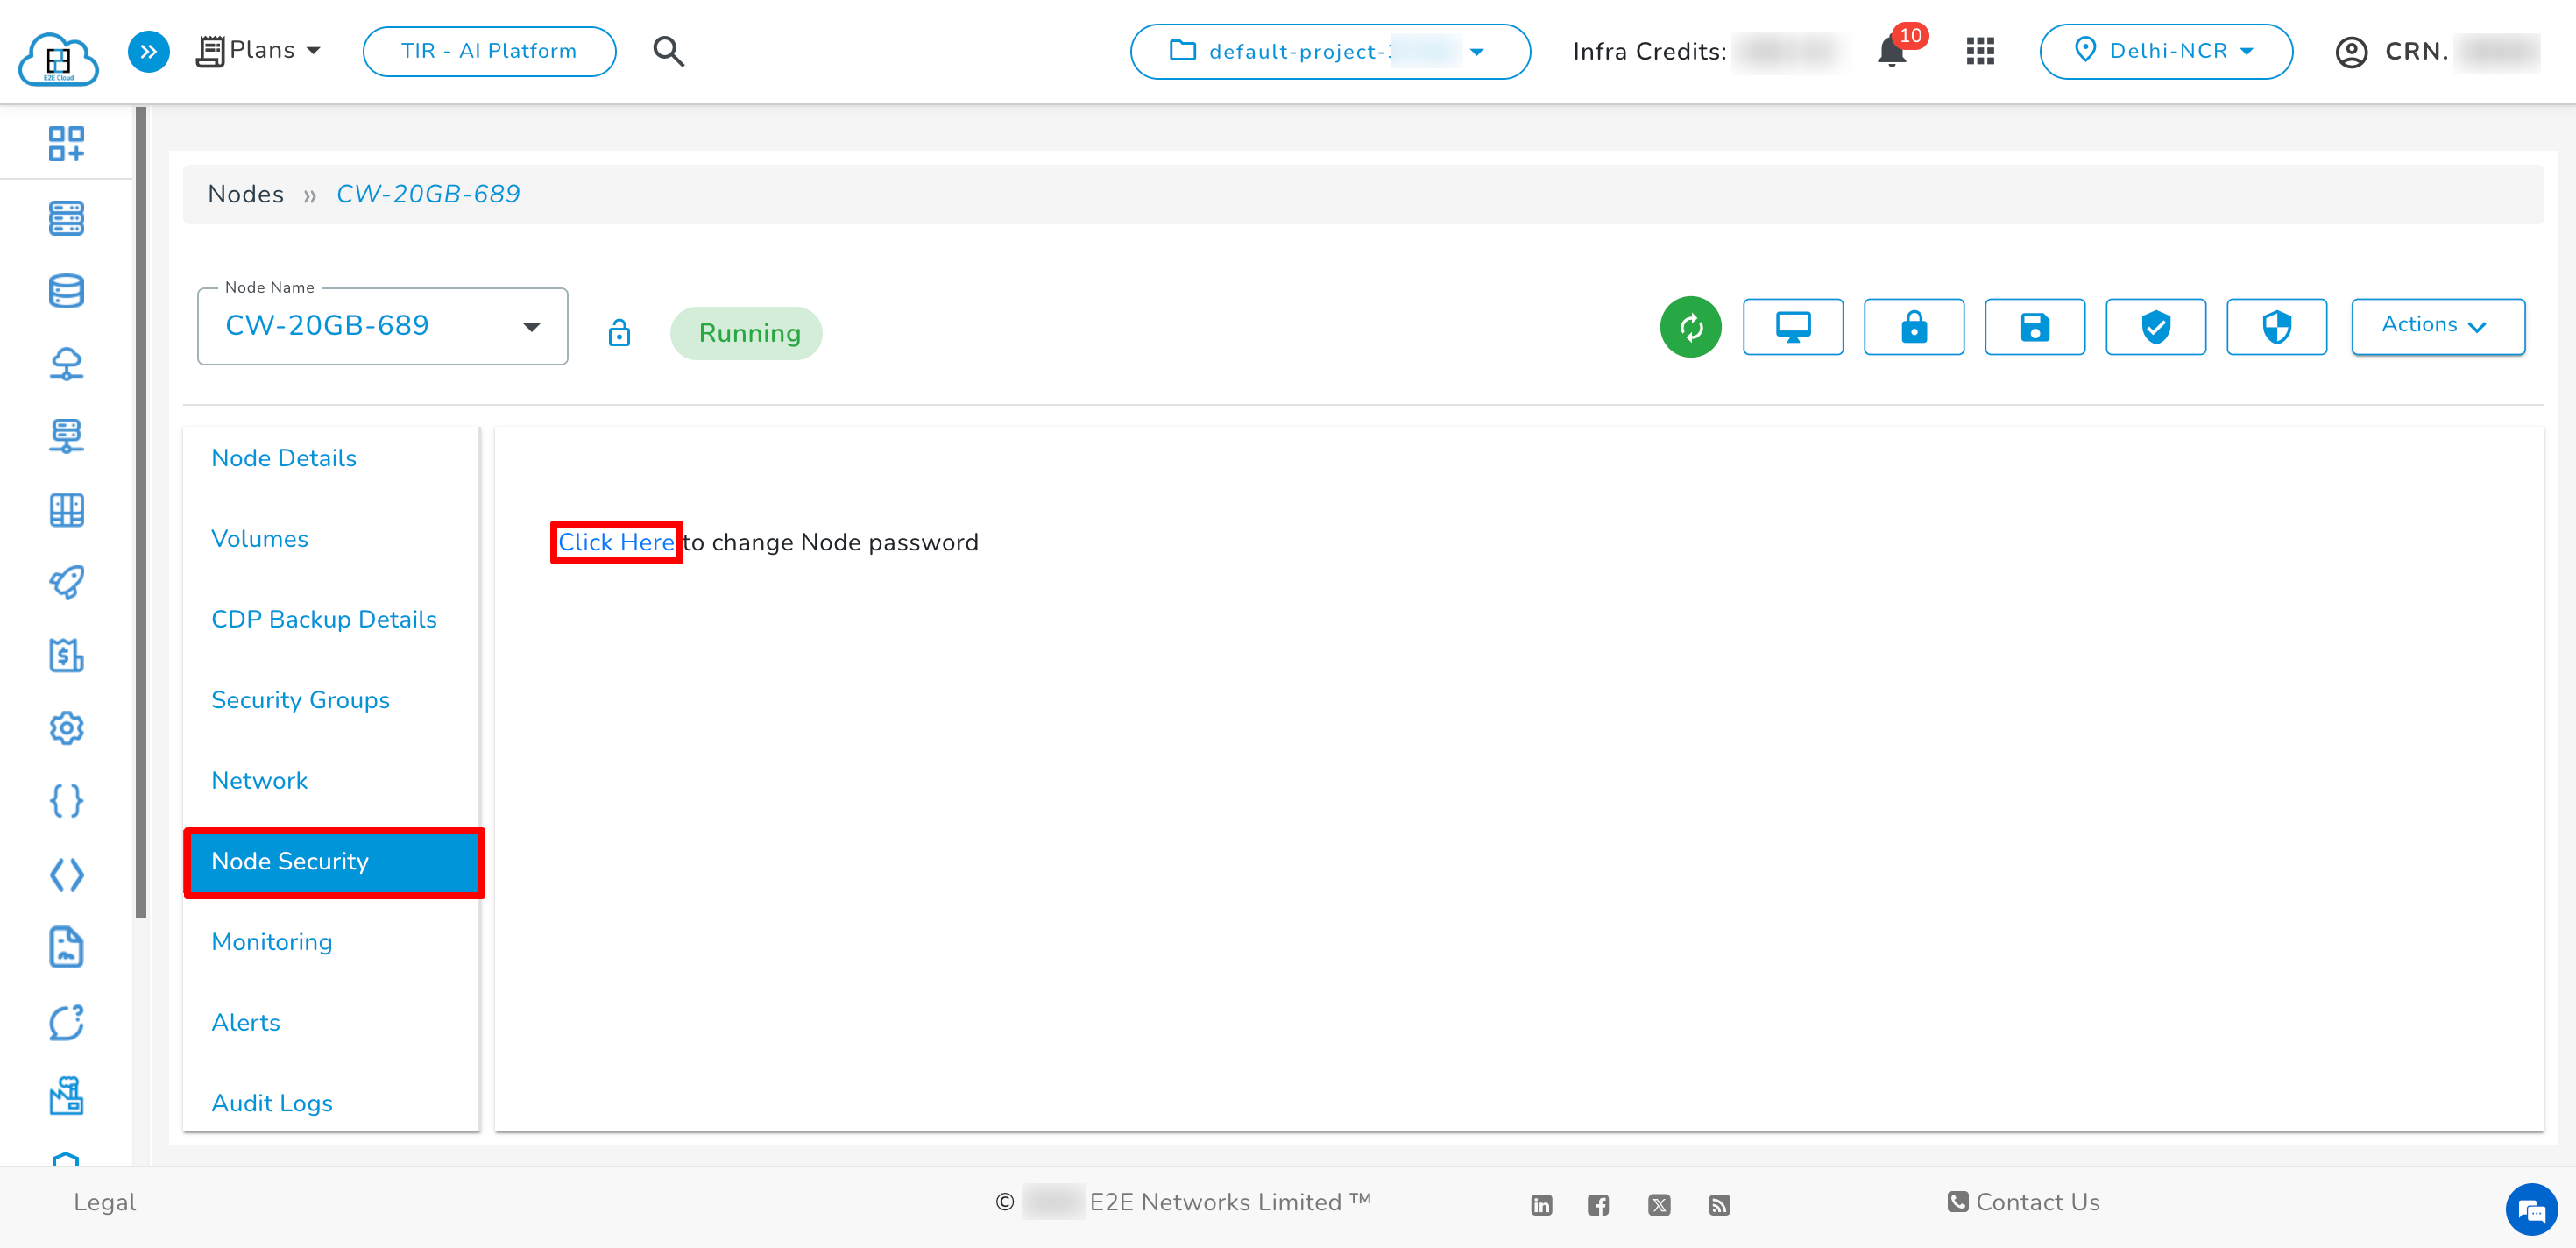The image size is (2576, 1248).
Task: Click Here link to change Node password
Action: (x=615, y=542)
